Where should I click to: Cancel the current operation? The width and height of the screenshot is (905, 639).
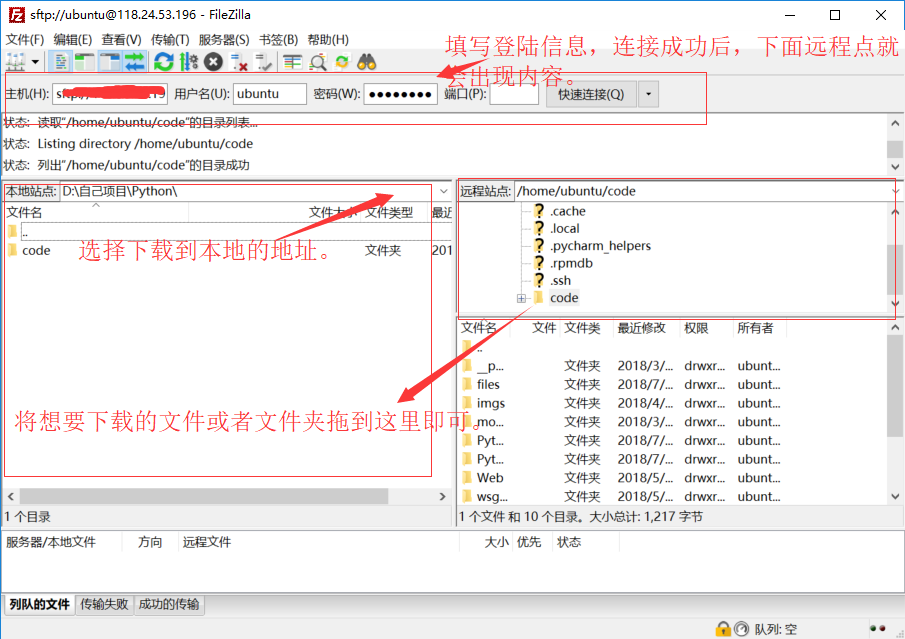(x=212, y=61)
